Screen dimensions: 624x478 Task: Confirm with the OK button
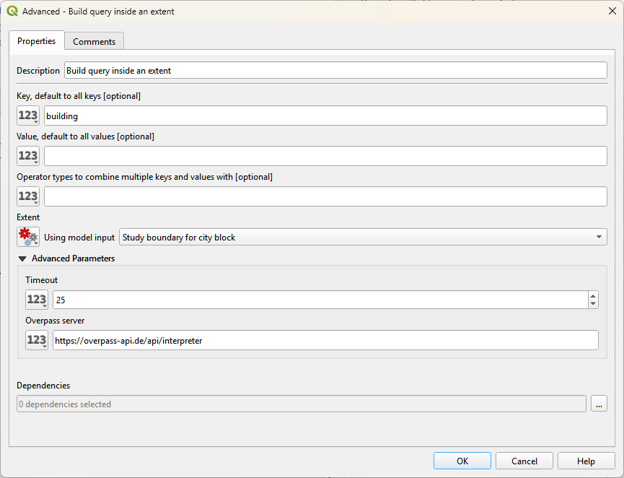tap(462, 461)
